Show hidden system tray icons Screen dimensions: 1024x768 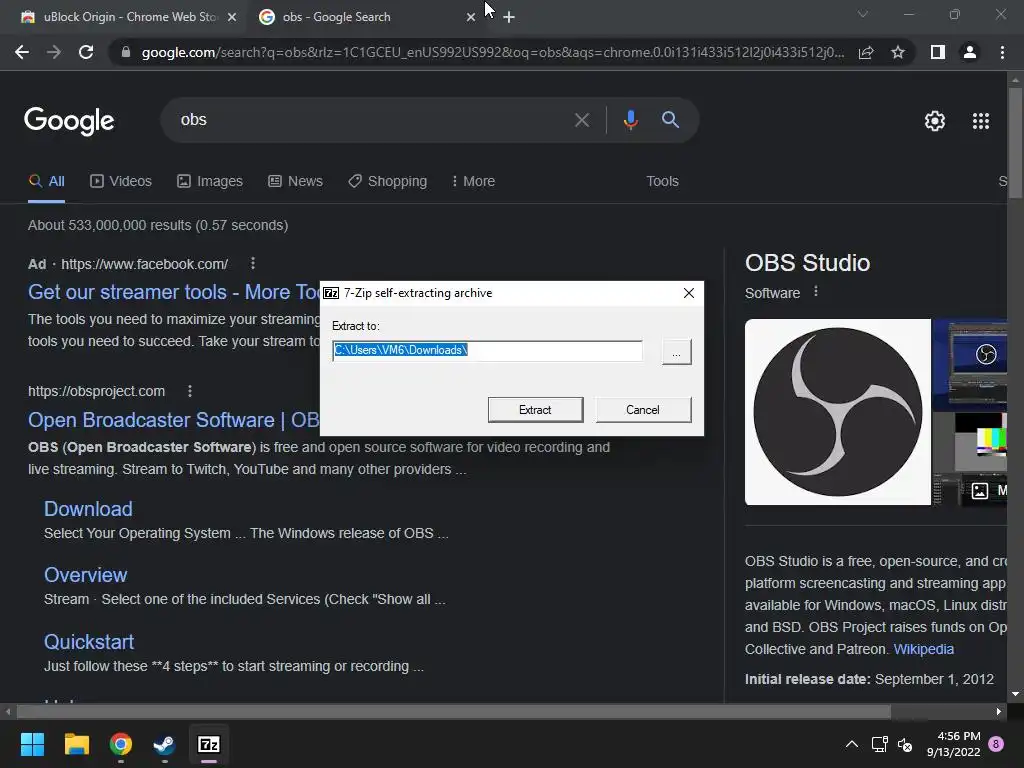pyautogui.click(x=852, y=744)
